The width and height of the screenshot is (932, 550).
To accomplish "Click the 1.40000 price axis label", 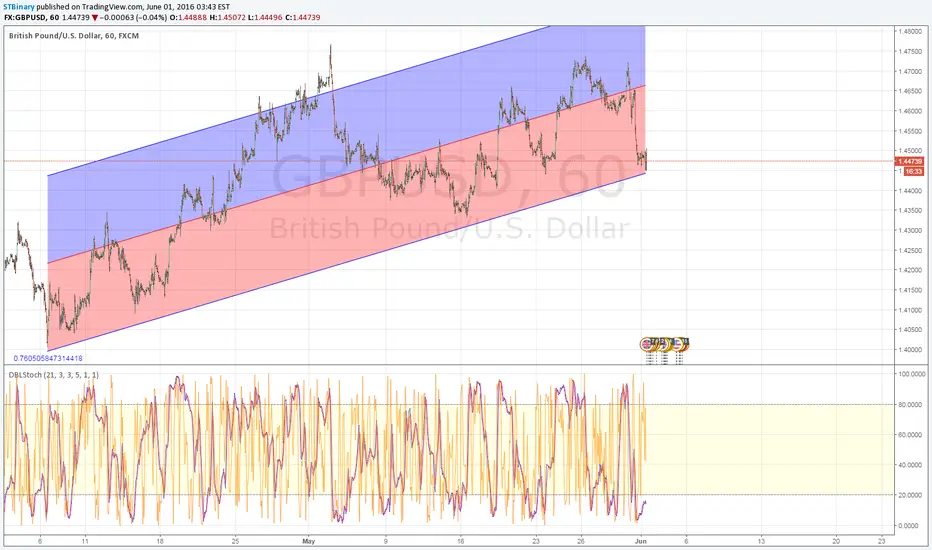I will pos(910,350).
